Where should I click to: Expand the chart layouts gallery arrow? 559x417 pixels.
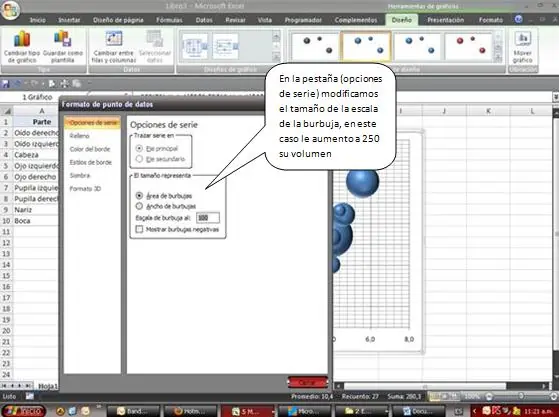pyautogui.click(x=276, y=57)
